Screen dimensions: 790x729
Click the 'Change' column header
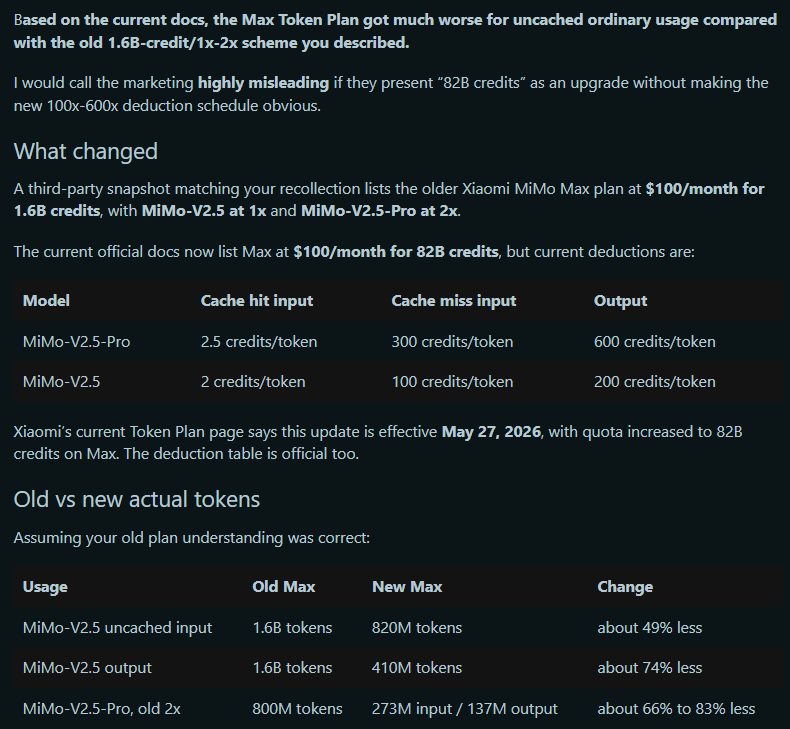(625, 587)
